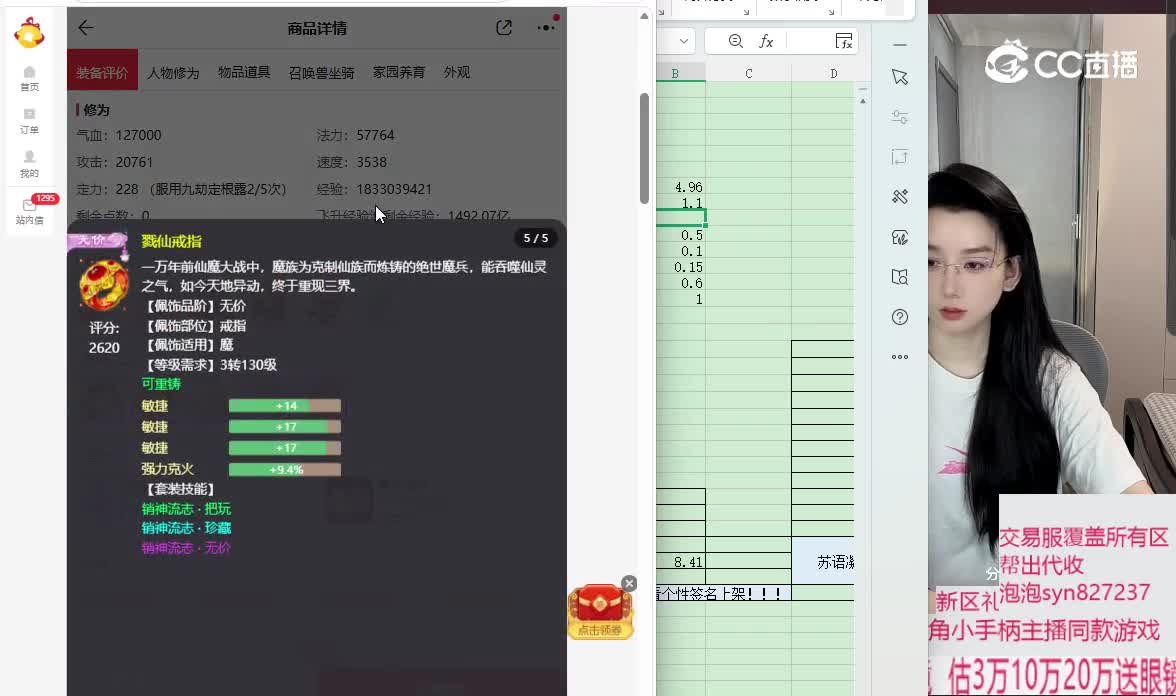Open more options ellipsis in side panel
Image resolution: width=1176 pixels, height=696 pixels.
pyautogui.click(x=900, y=357)
